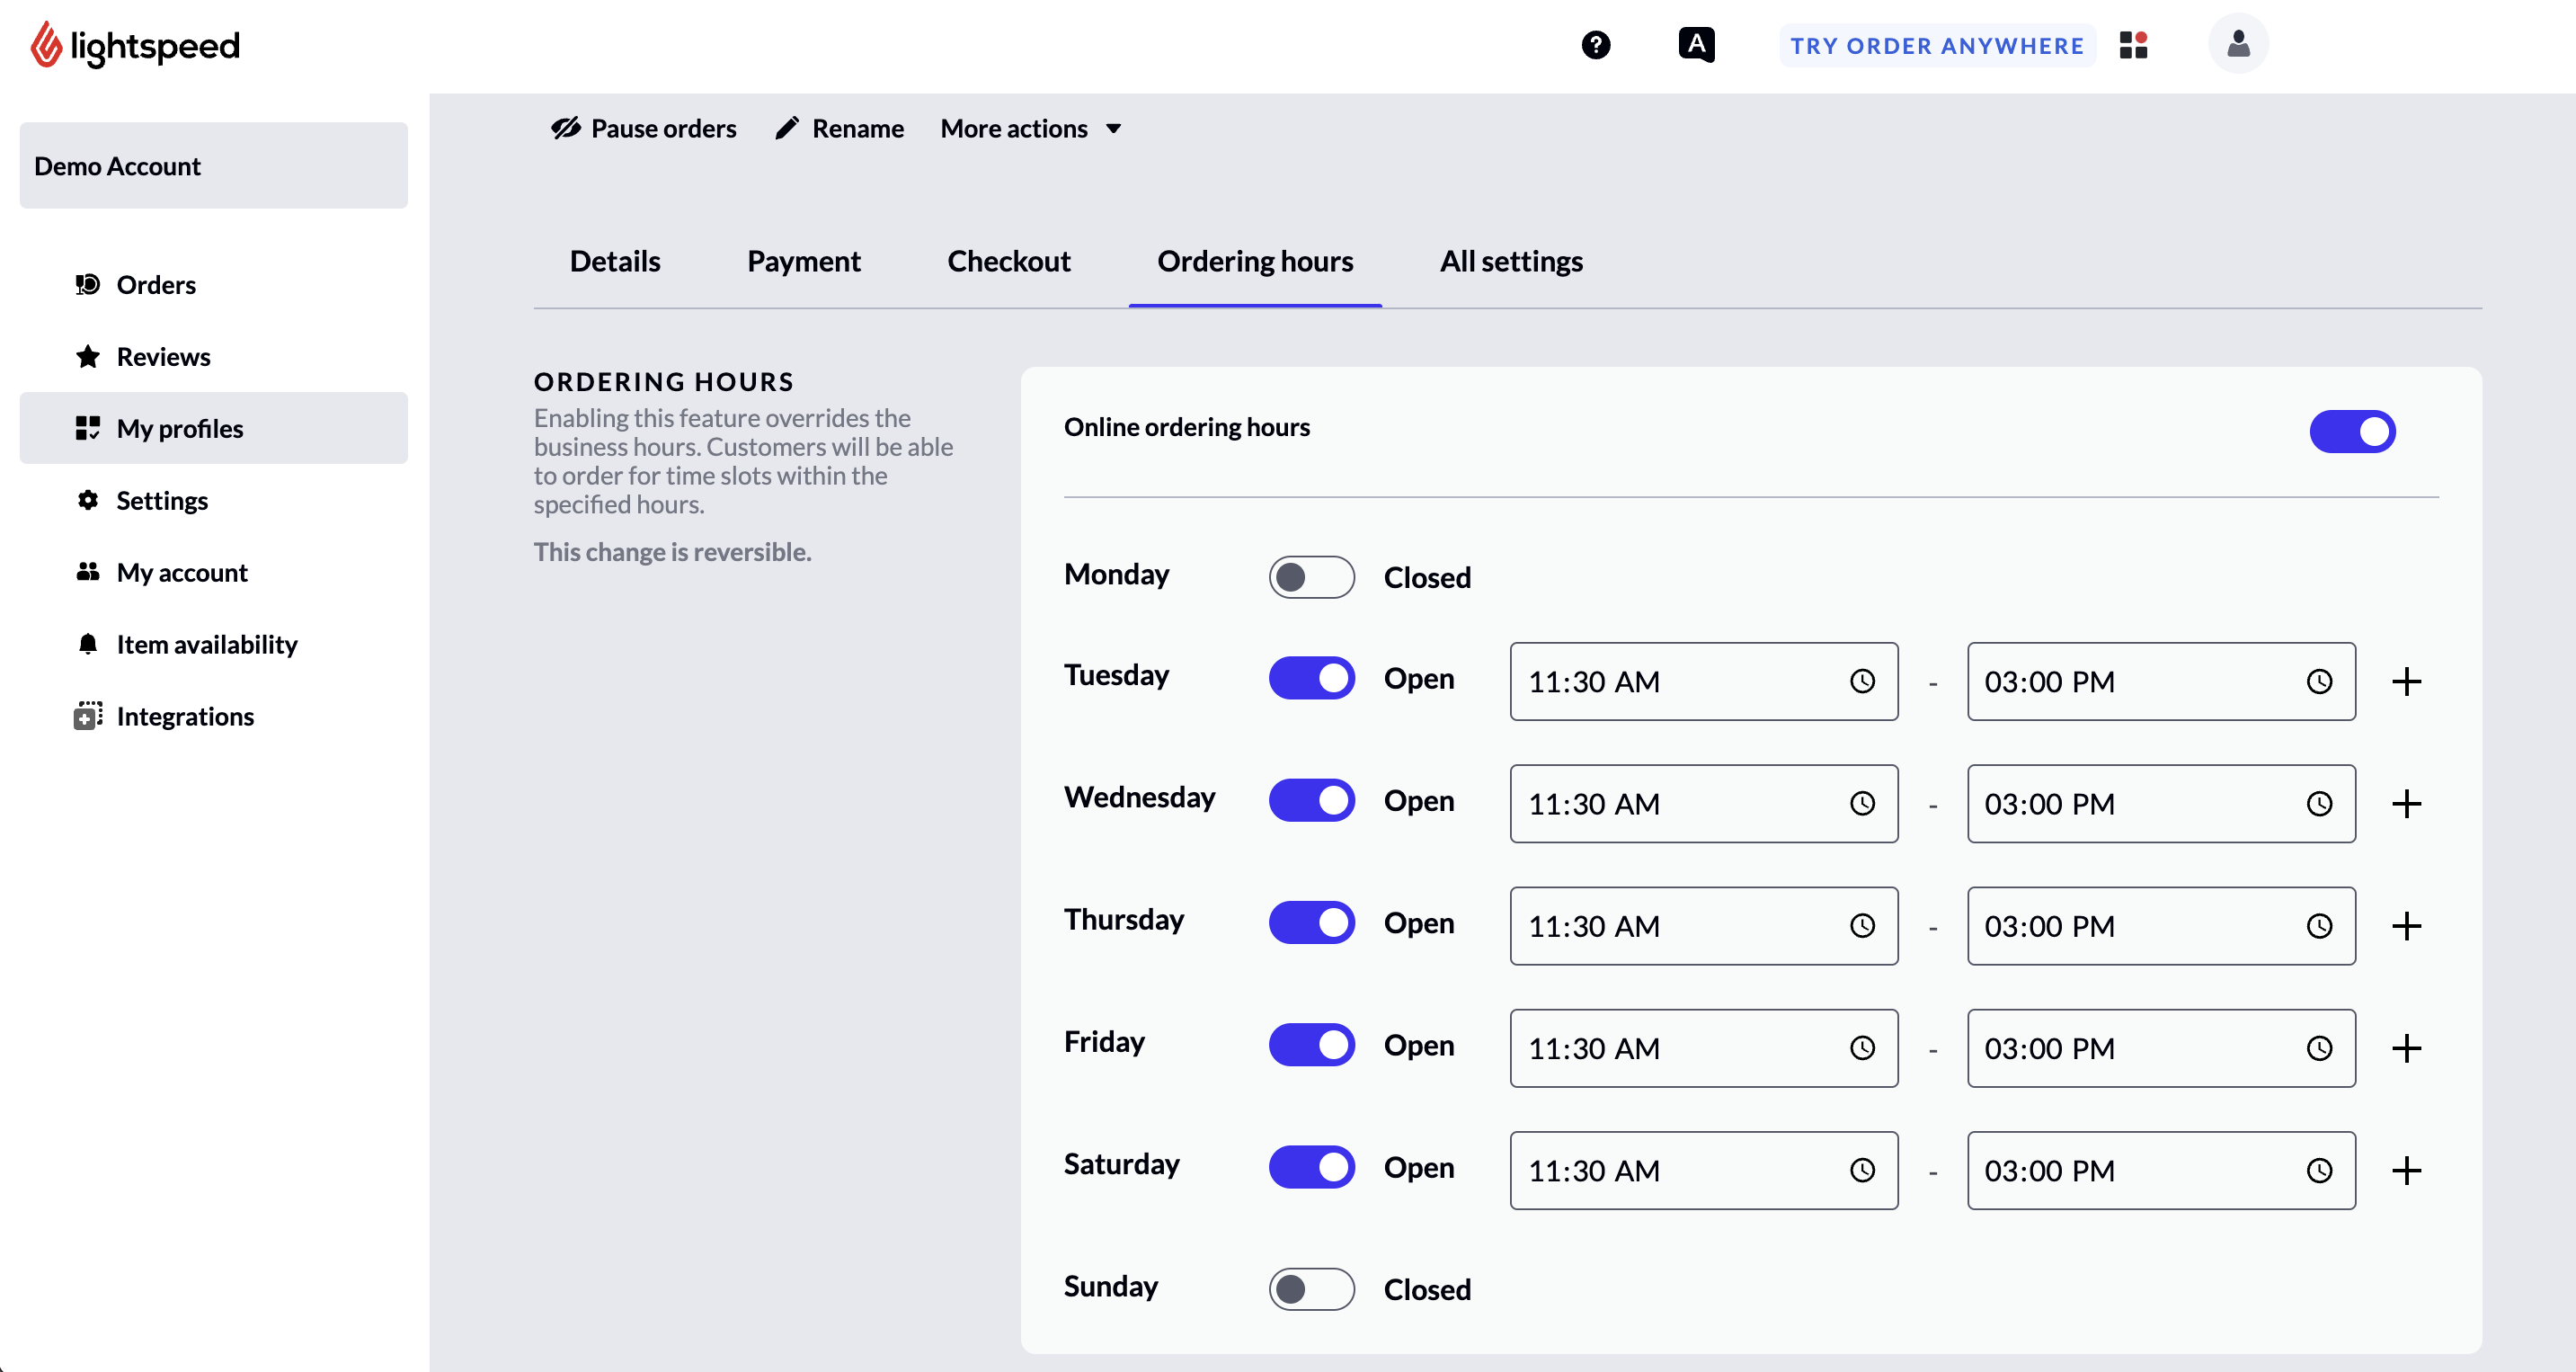Edit Saturday opening time field
This screenshot has height=1372, width=2576.
click(1704, 1170)
